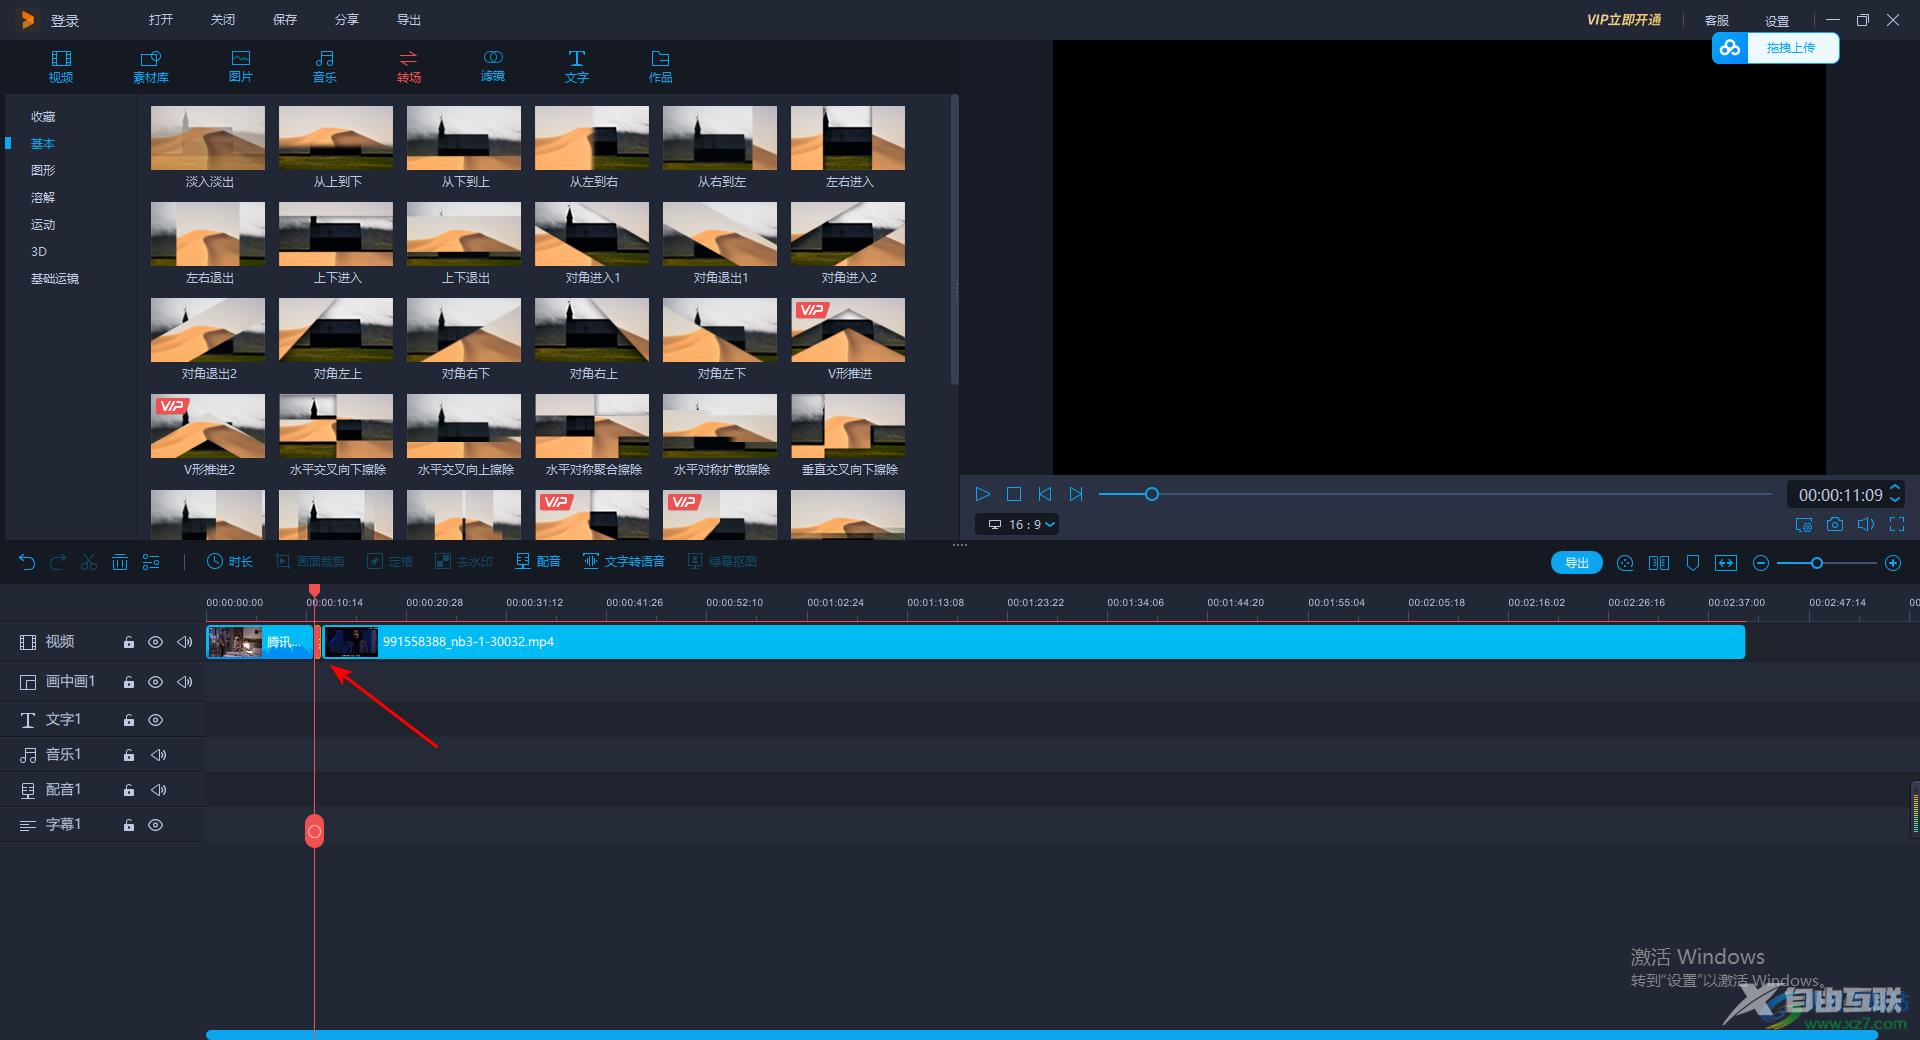Open the 滤镜 filters tab

point(493,66)
